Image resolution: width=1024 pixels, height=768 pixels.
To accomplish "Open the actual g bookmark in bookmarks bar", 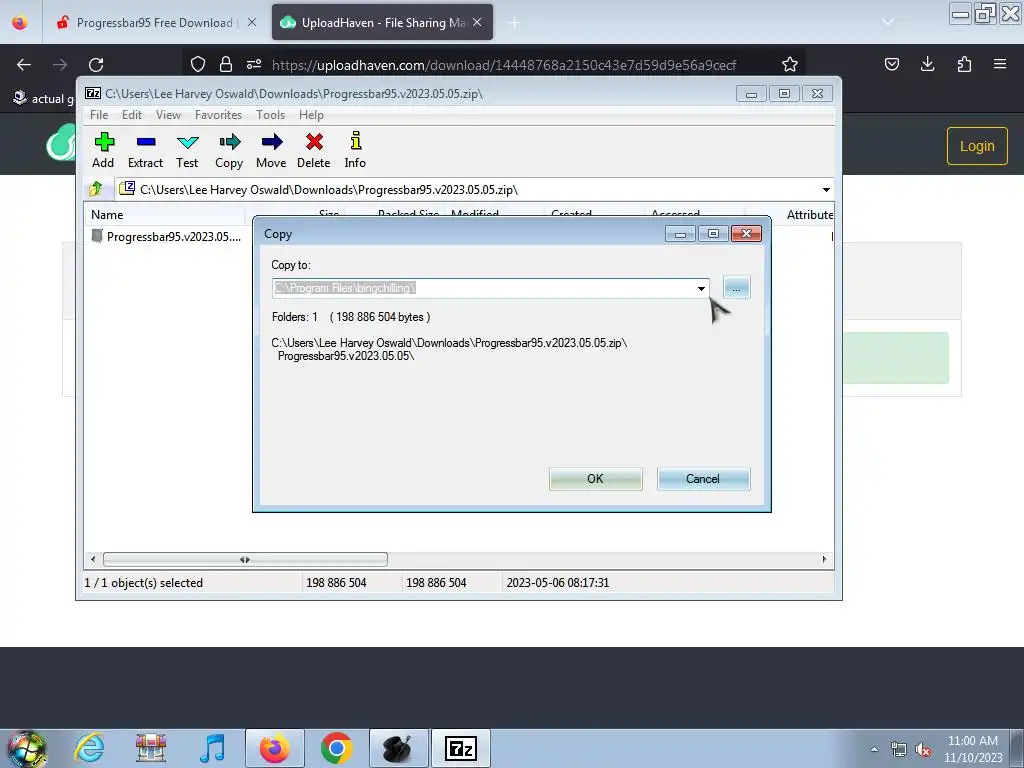I will tap(44, 98).
